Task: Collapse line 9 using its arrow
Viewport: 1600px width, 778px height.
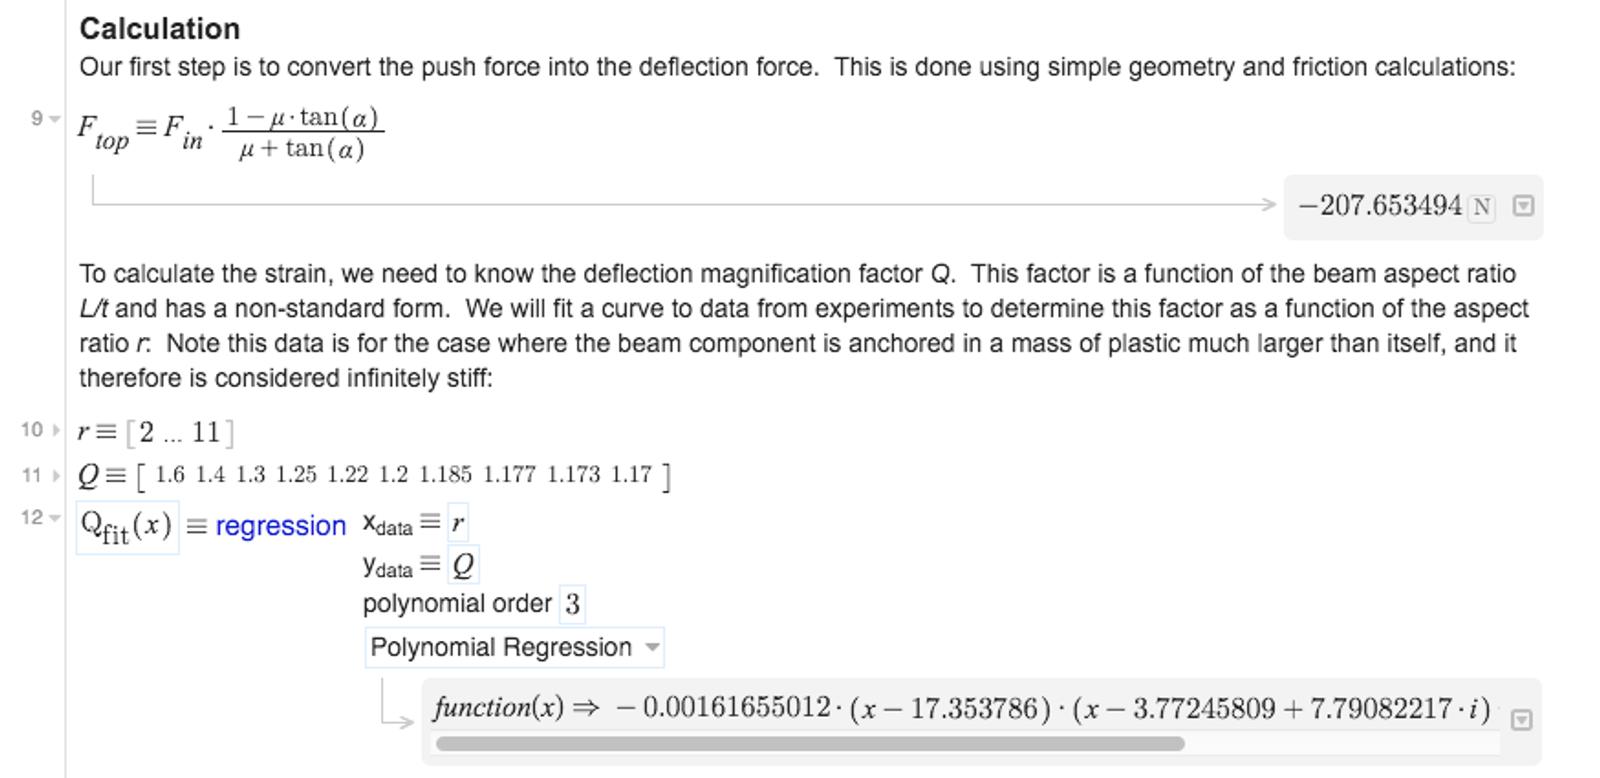Action: (x=54, y=119)
